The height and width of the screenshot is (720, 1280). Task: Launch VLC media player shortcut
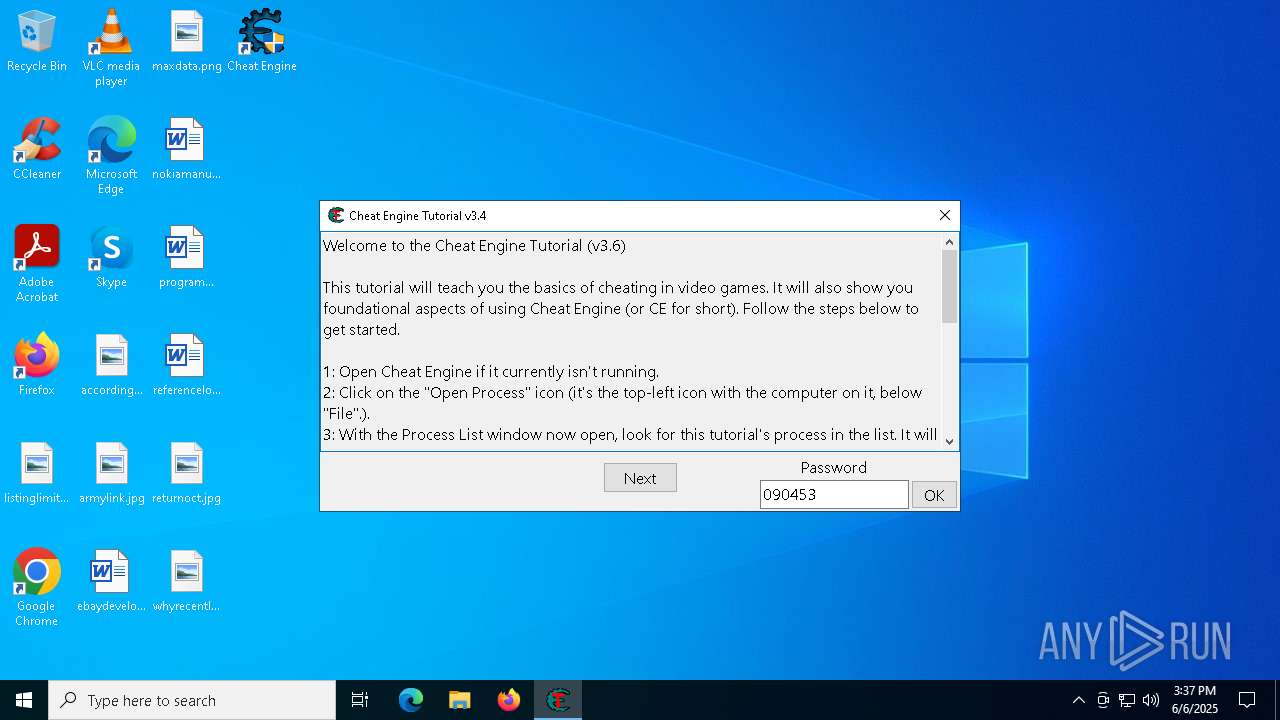(111, 47)
